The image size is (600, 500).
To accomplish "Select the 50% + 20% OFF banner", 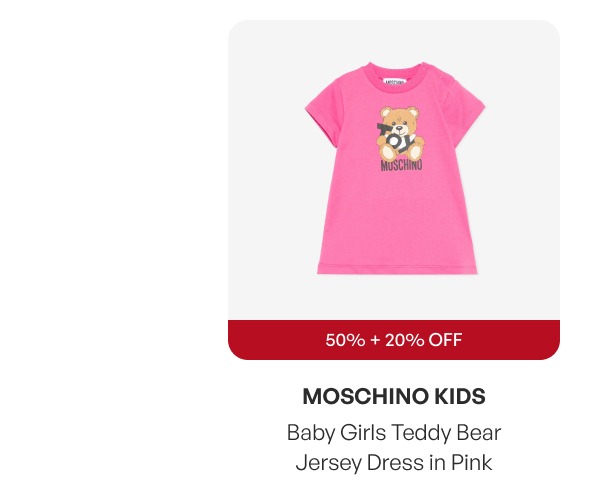I will click(394, 340).
